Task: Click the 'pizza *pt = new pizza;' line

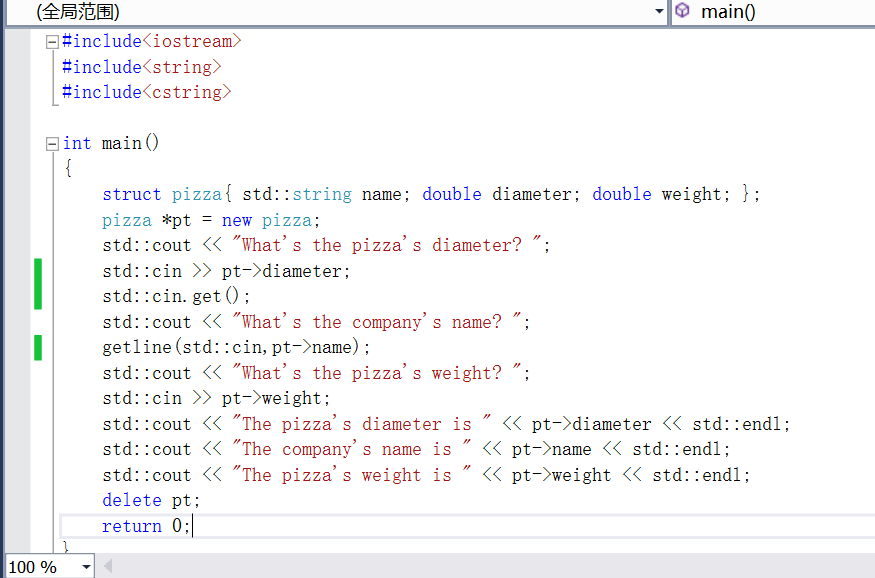Action: [211, 220]
